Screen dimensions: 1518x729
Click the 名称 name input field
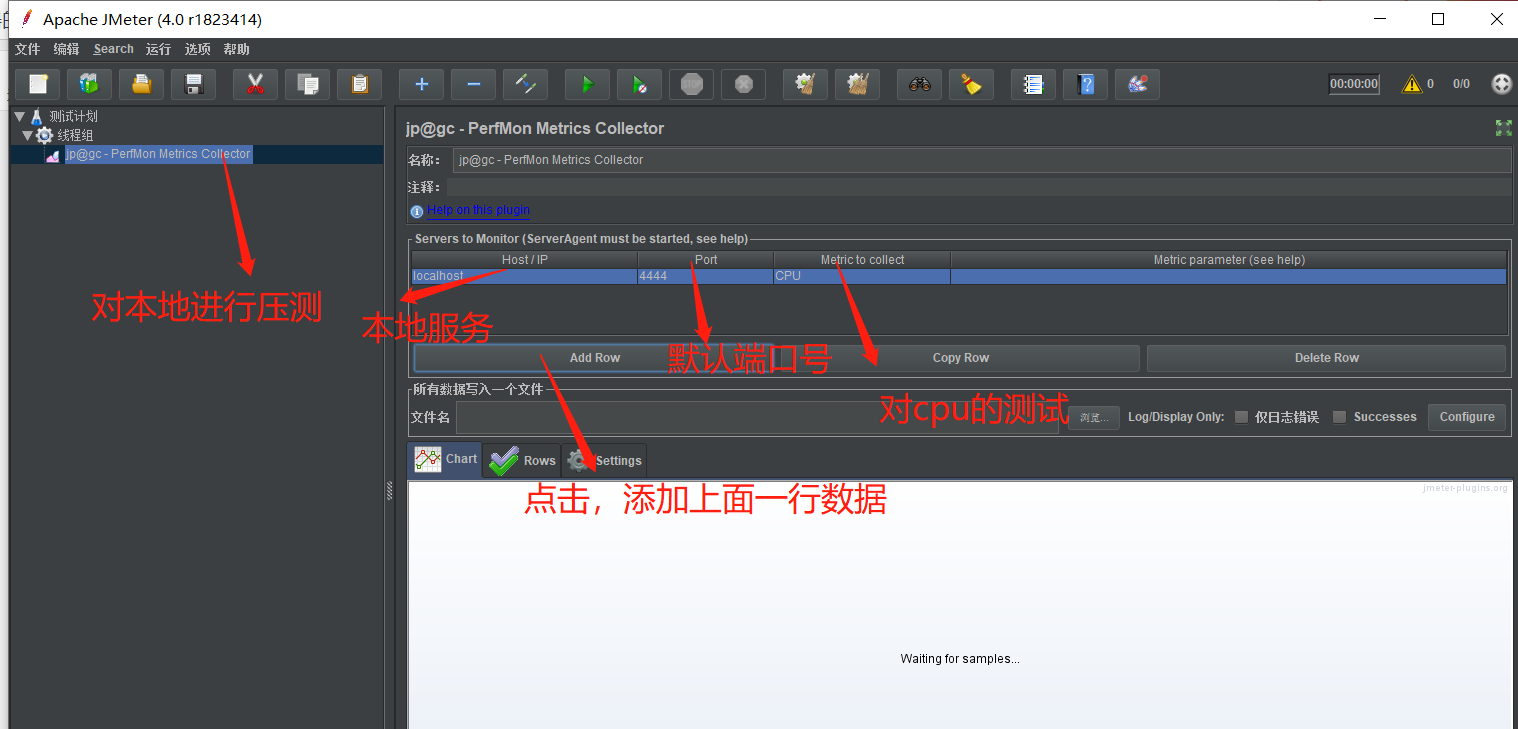click(982, 160)
